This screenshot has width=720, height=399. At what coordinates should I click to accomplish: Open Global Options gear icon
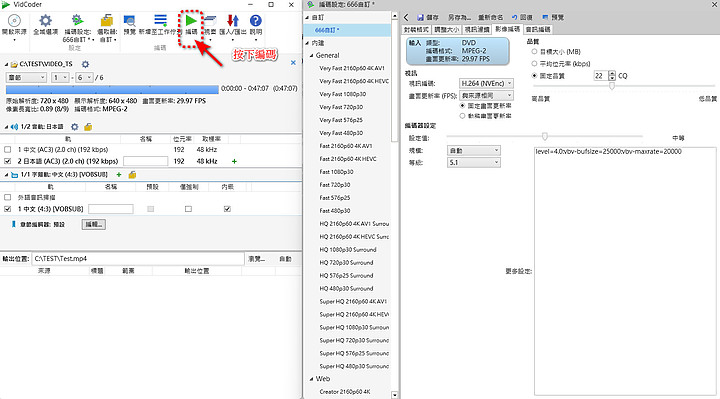point(45,21)
